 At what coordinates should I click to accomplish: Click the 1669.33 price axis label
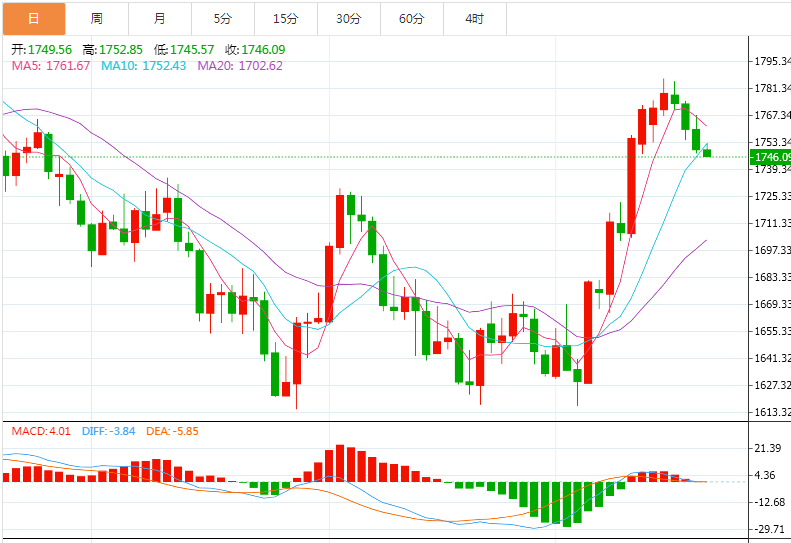(772, 304)
